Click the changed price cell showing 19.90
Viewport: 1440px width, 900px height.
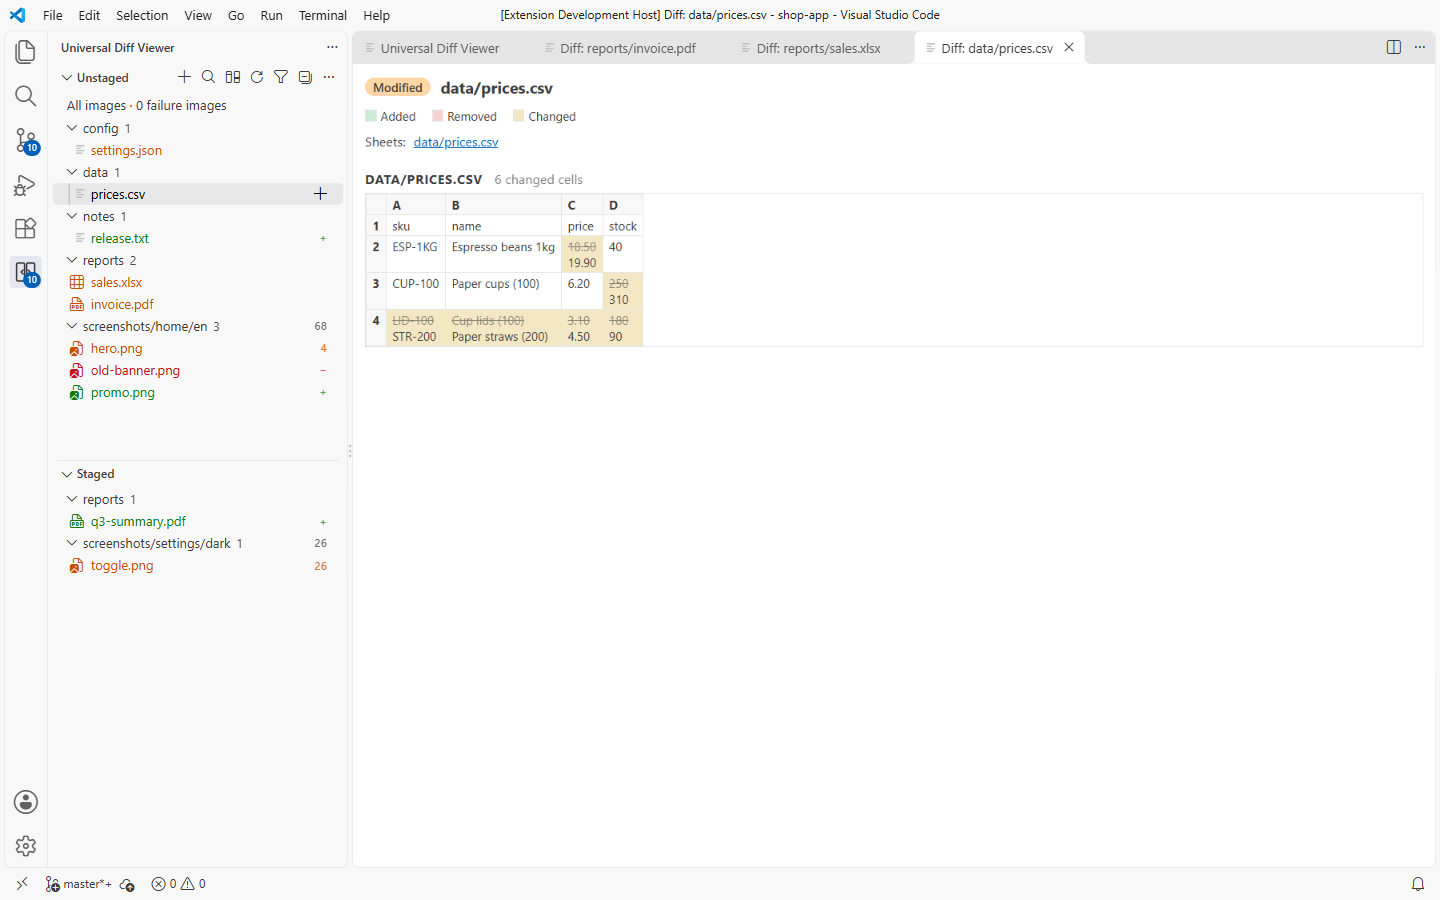coord(582,255)
